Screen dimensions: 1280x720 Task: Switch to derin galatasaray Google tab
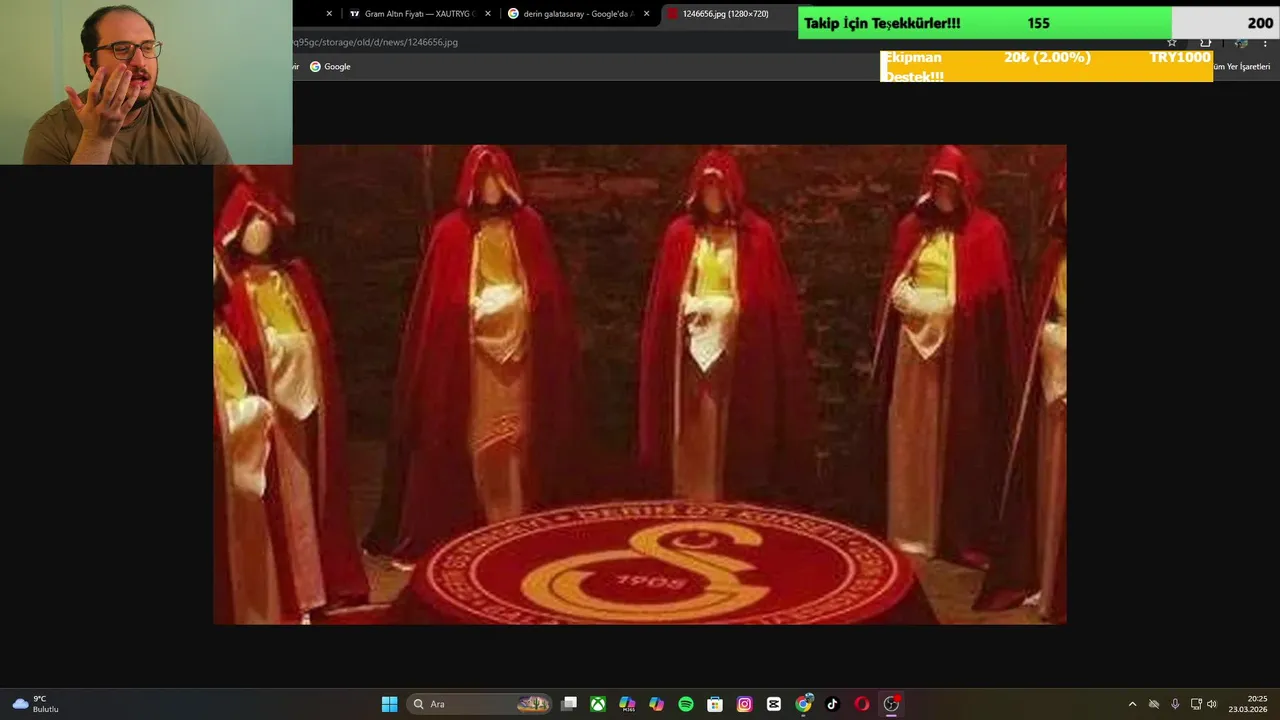[580, 14]
